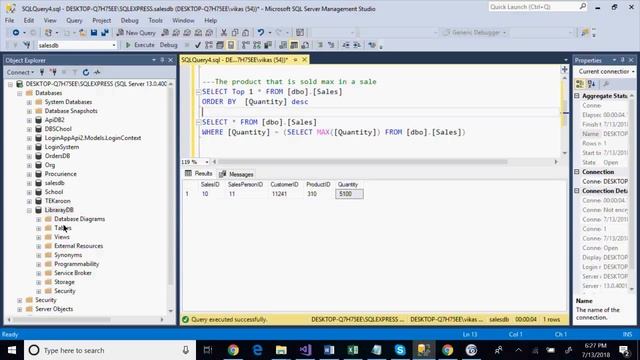Collapse the Connection Details section in Properties
This screenshot has width=640, height=360.
577,191
